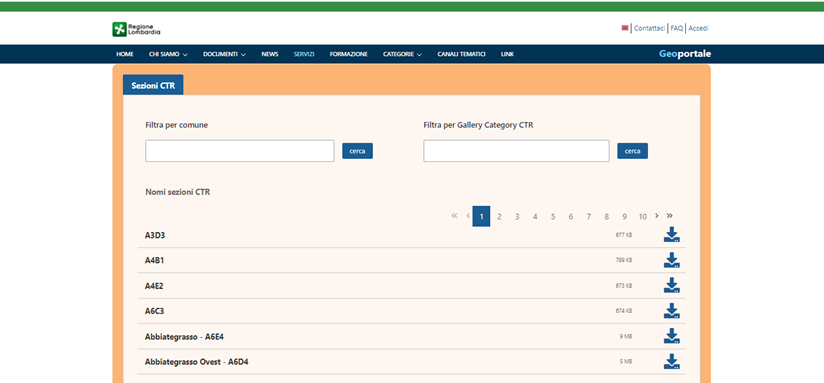Open the Formazione menu item
Image resolution: width=824 pixels, height=383 pixels.
point(348,54)
